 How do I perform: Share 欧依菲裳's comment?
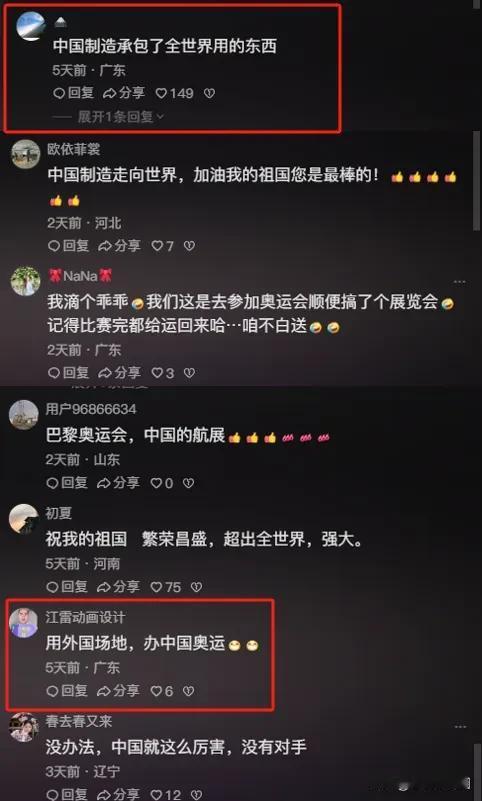tap(119, 246)
